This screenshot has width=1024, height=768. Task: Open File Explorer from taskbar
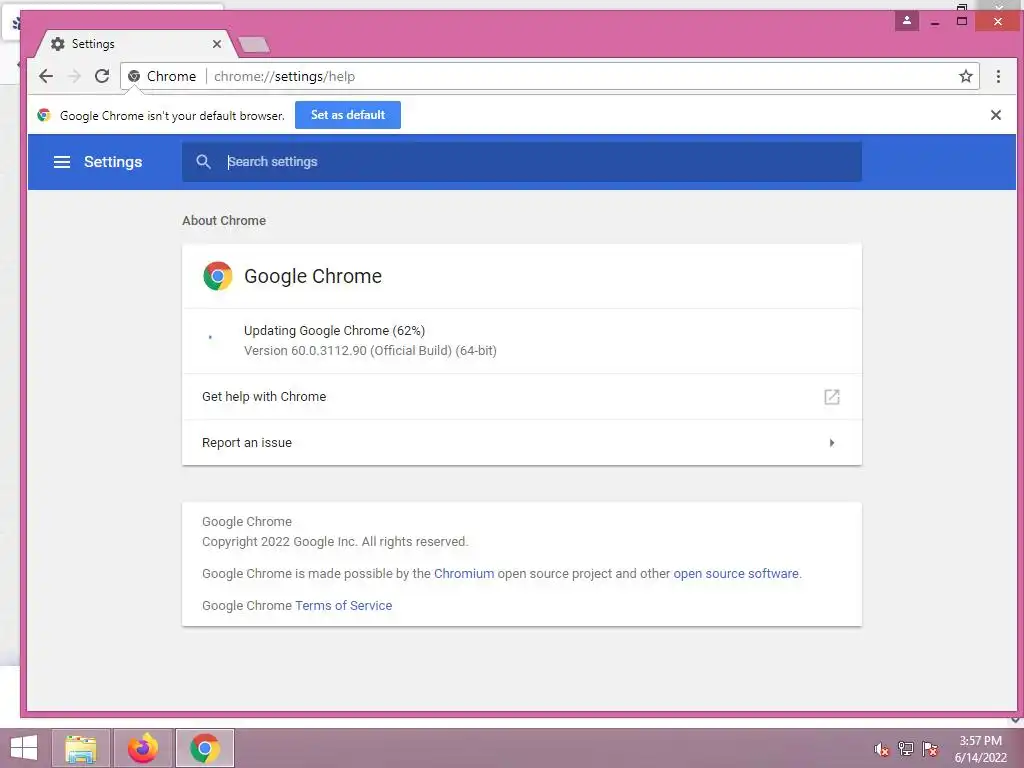[81, 748]
